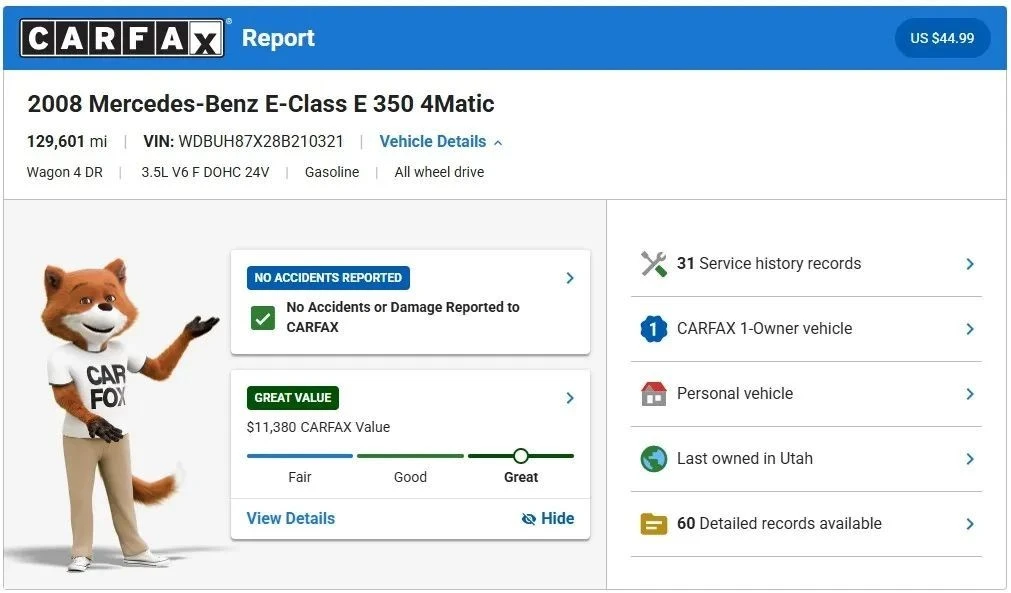Click the CARFAX logo in the header

(x=122, y=38)
